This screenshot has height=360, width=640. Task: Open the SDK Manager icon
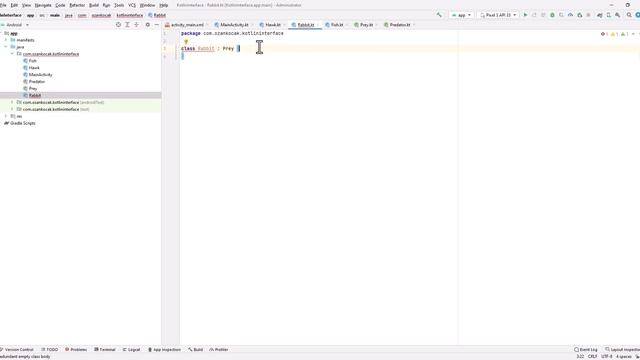point(618,15)
